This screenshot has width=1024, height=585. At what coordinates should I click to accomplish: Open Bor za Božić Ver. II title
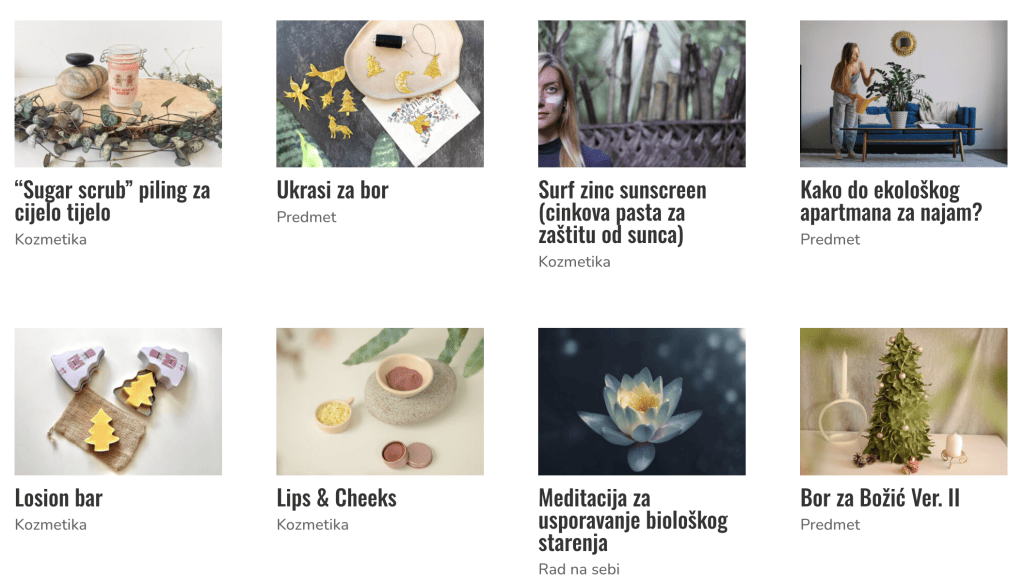[x=880, y=498]
